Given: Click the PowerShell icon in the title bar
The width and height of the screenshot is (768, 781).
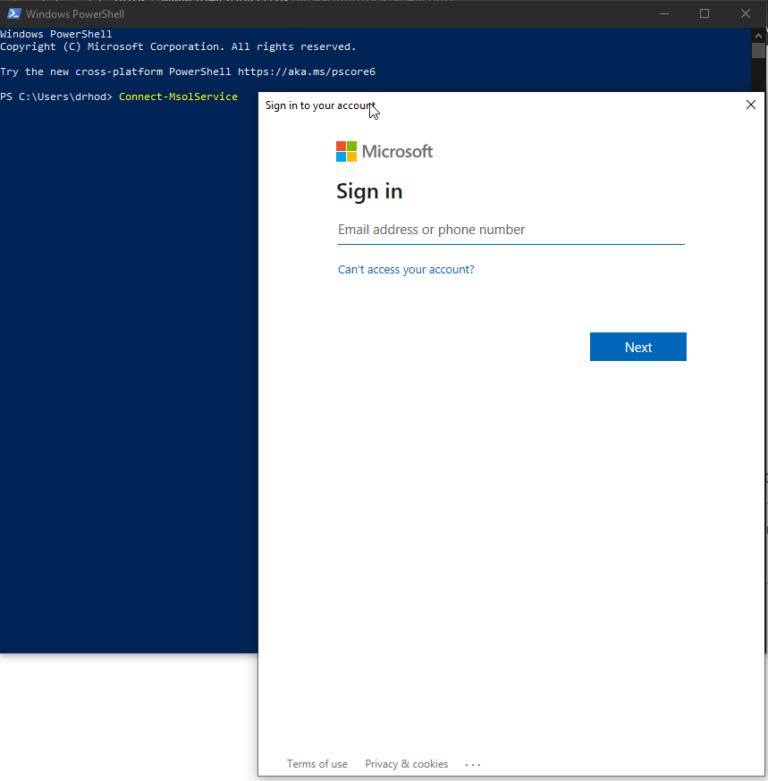Looking at the screenshot, I should [14, 14].
